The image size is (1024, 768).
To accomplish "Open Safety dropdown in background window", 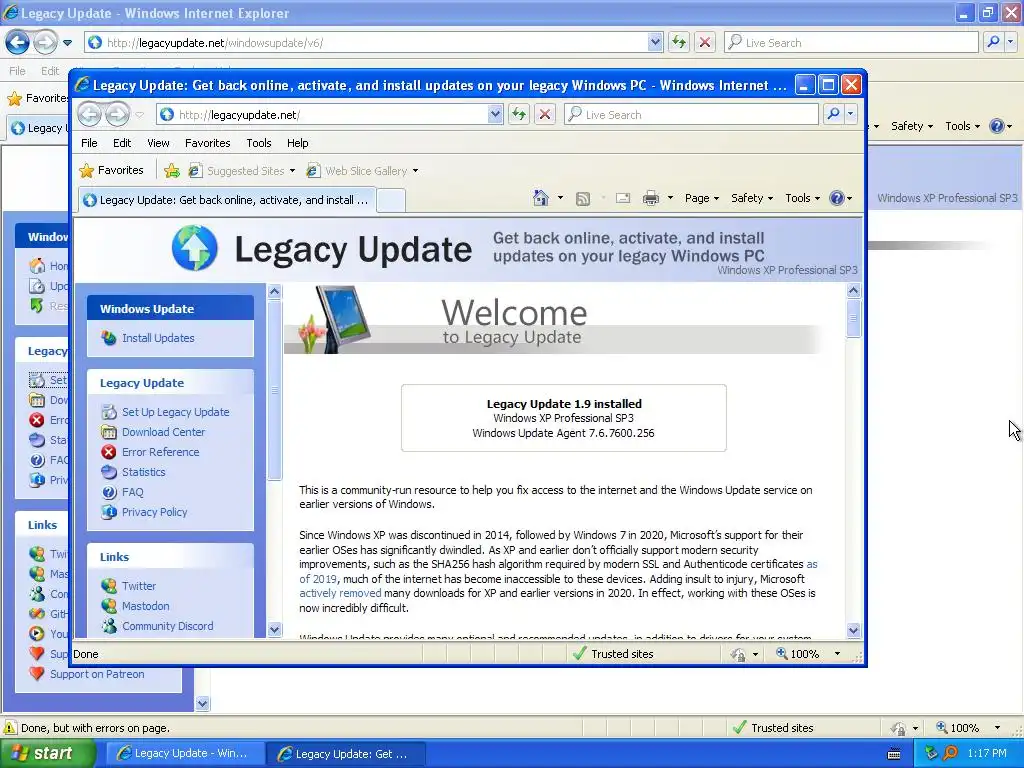I will 912,126.
